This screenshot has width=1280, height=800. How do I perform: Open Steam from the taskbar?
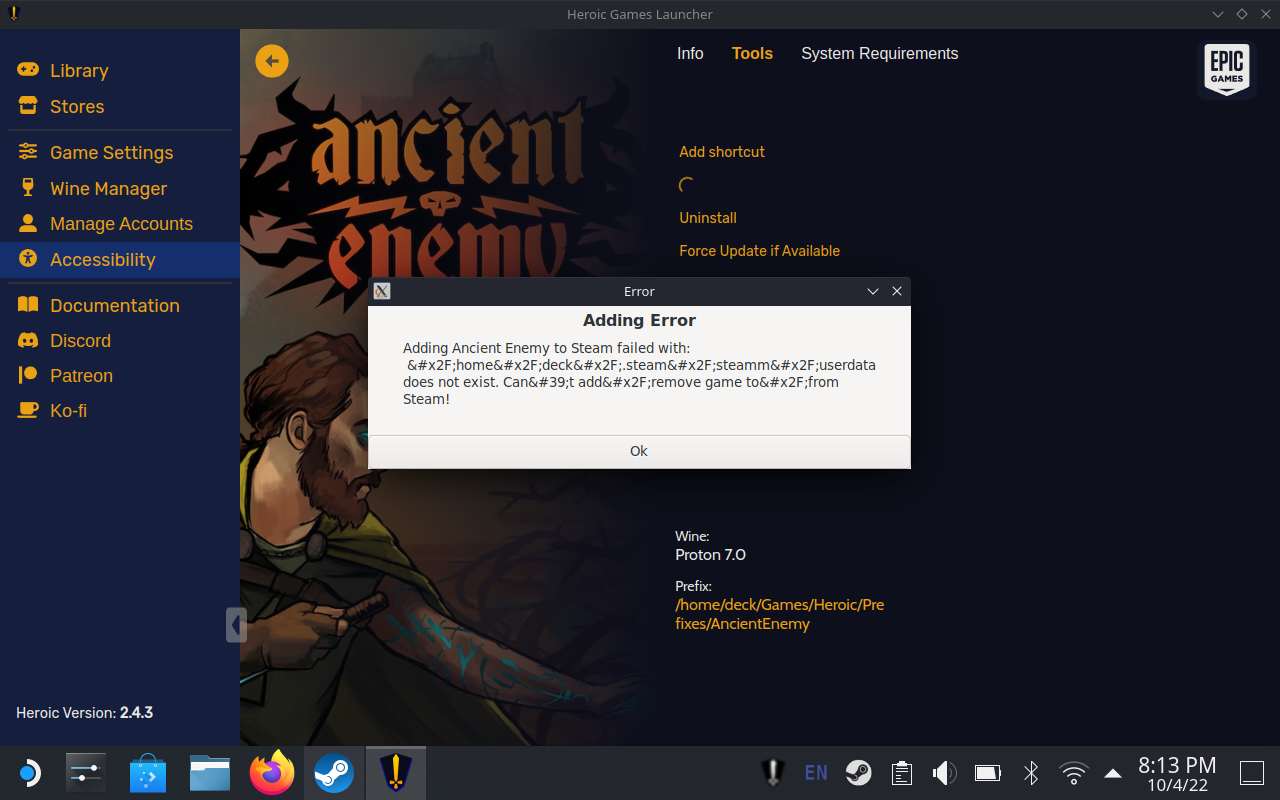click(333, 772)
